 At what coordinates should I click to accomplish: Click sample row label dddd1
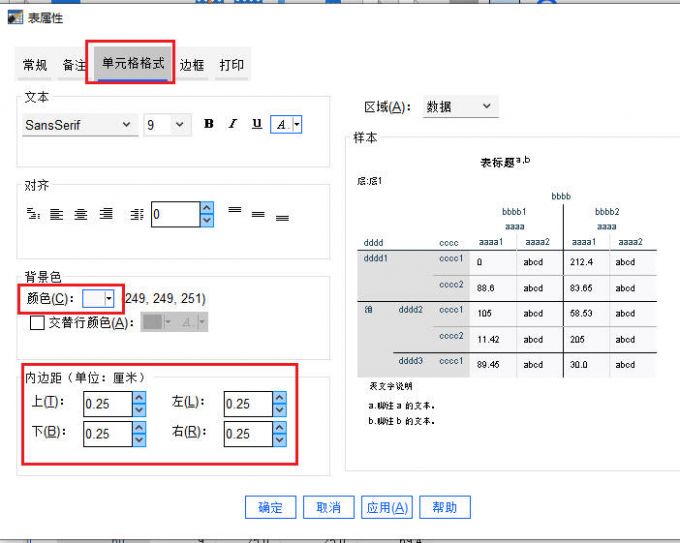point(376,258)
